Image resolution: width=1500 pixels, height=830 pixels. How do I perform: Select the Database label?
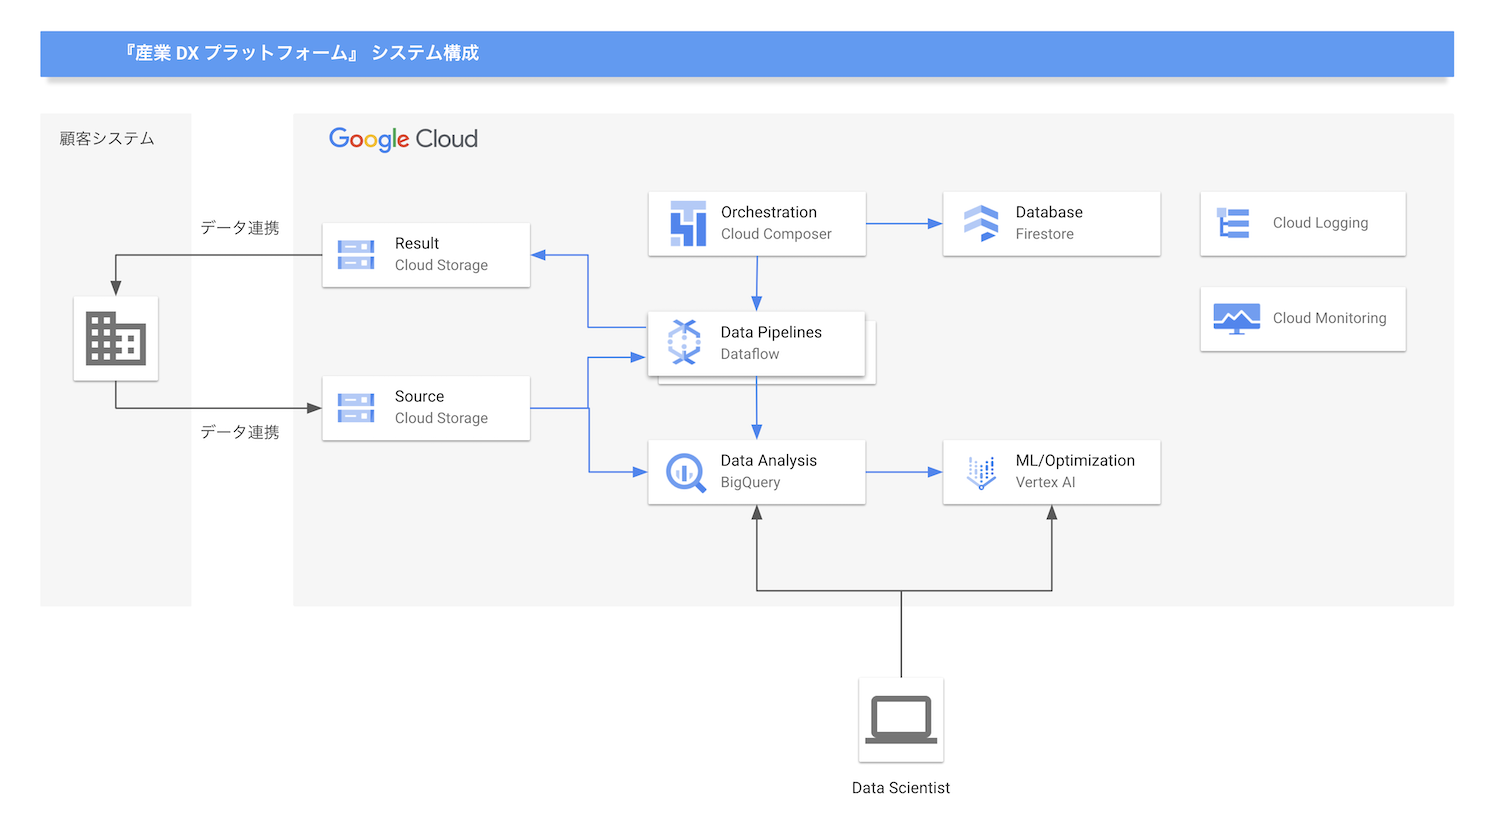pyautogui.click(x=1049, y=212)
